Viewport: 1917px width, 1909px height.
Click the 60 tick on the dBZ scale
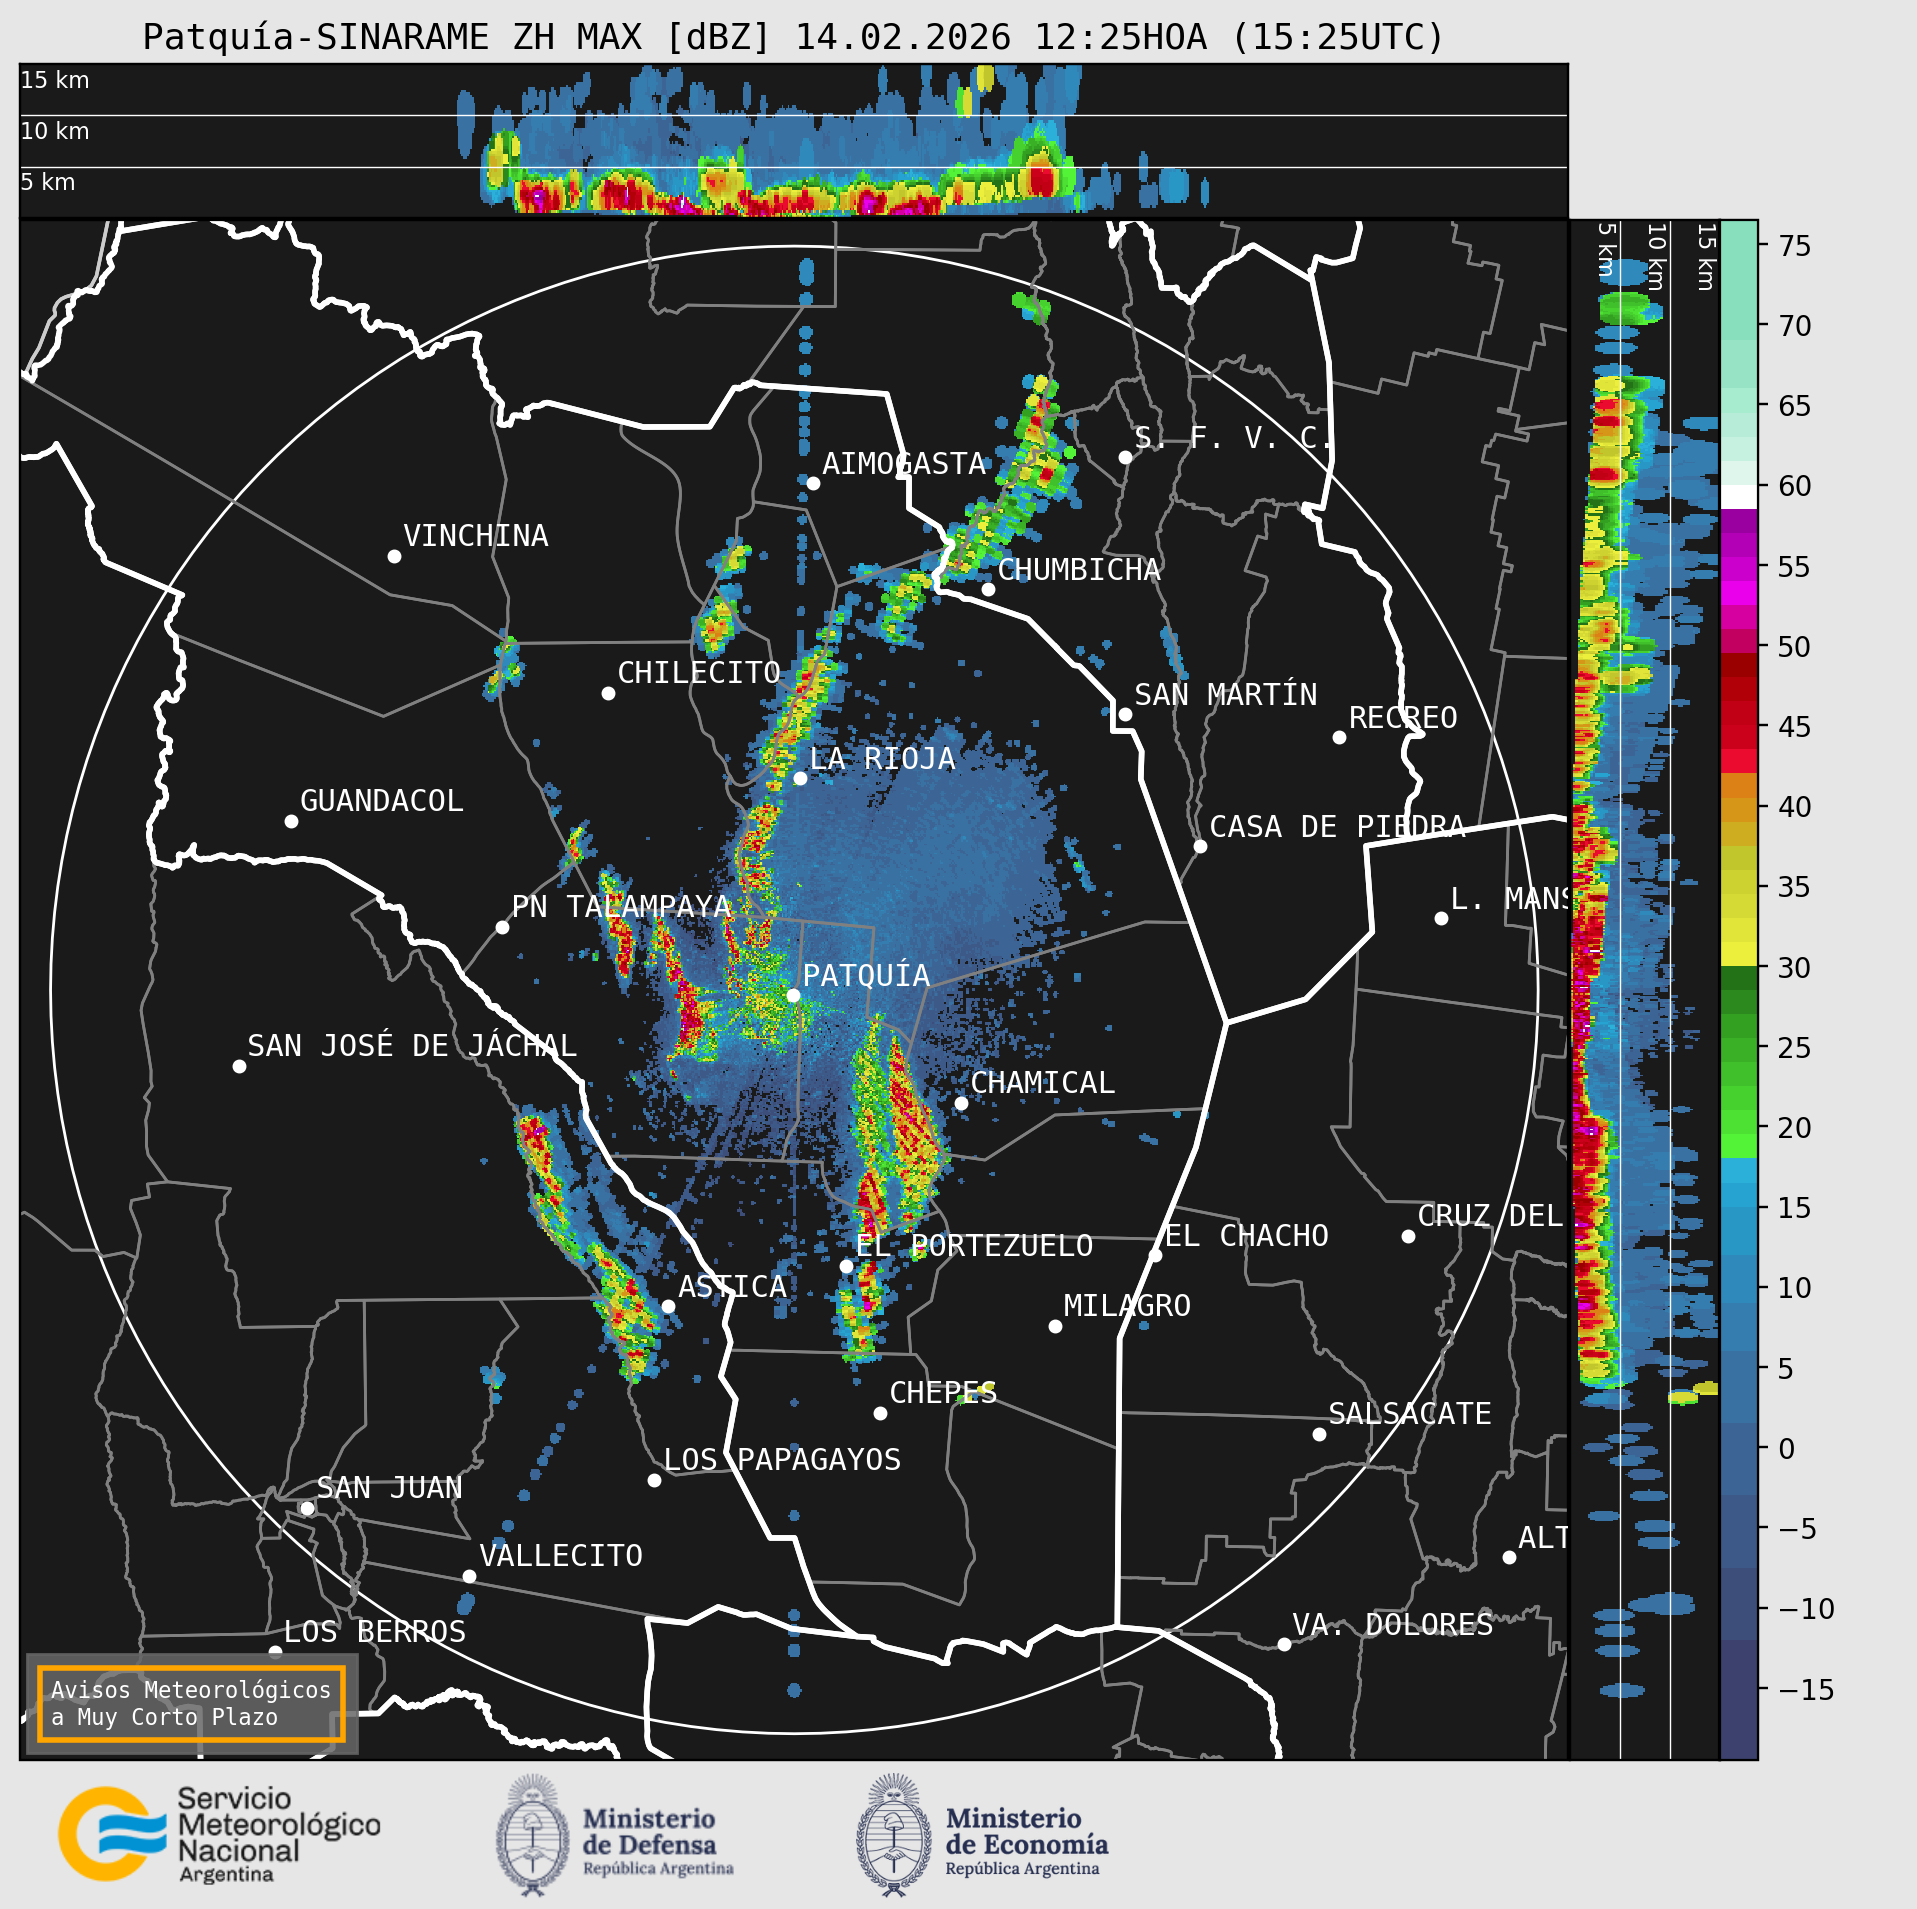1795,485
